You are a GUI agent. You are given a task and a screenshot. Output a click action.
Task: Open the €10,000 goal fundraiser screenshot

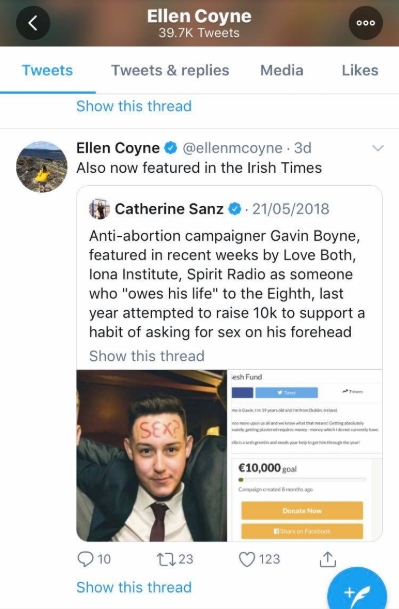(x=305, y=456)
